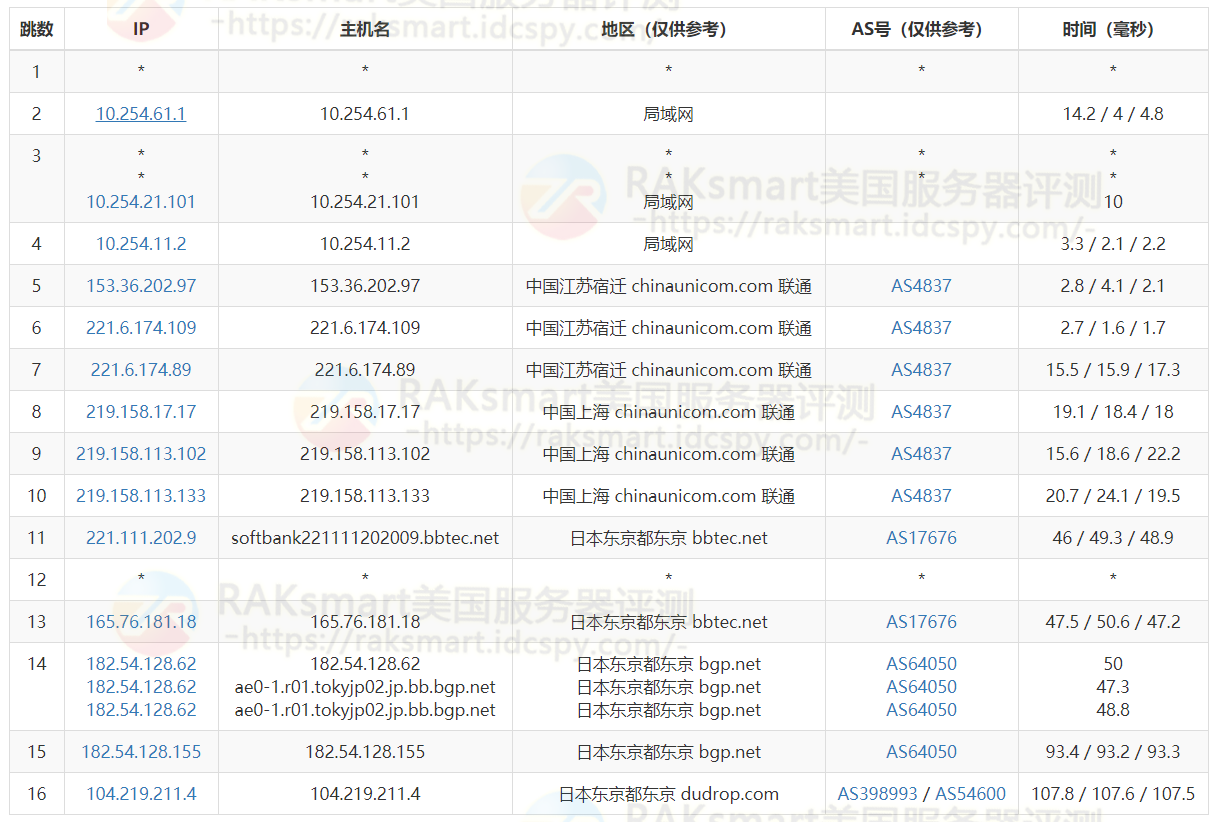This screenshot has height=822, width=1215.
Task: Select region 局域网 in hop 4 row
Action: tap(668, 244)
